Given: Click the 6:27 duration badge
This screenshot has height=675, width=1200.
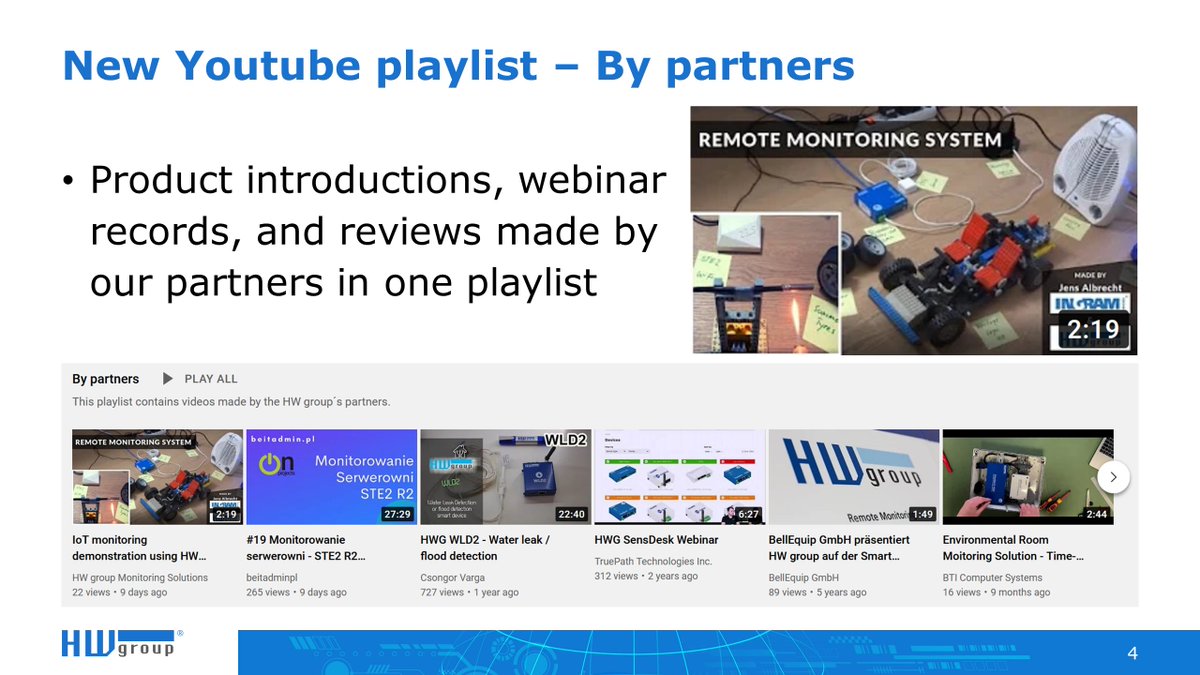Looking at the screenshot, I should point(748,514).
